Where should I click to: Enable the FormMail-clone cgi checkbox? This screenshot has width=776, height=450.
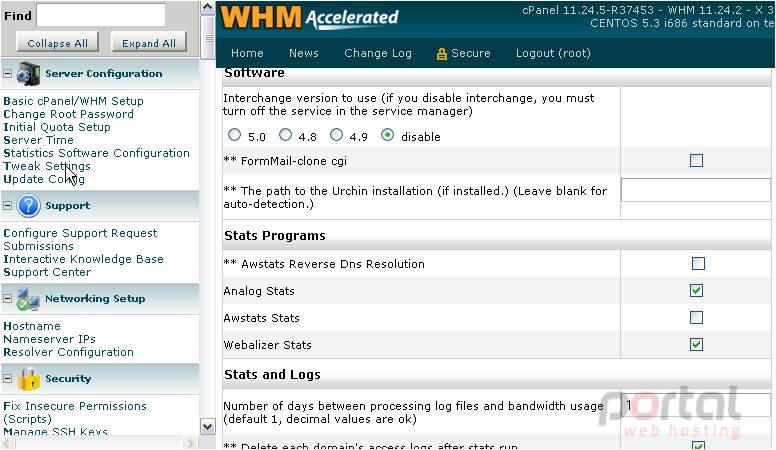(696, 160)
